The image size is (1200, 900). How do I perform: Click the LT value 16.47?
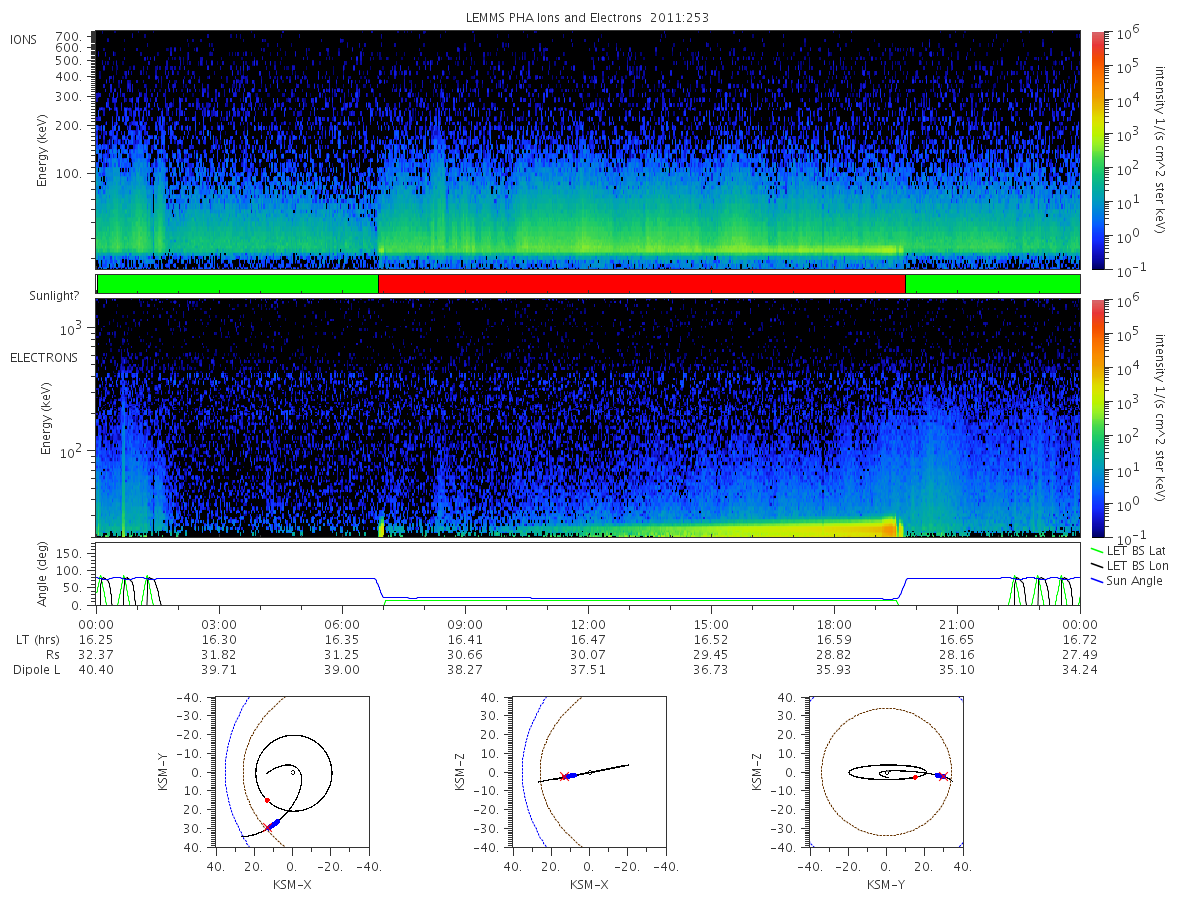pos(588,639)
